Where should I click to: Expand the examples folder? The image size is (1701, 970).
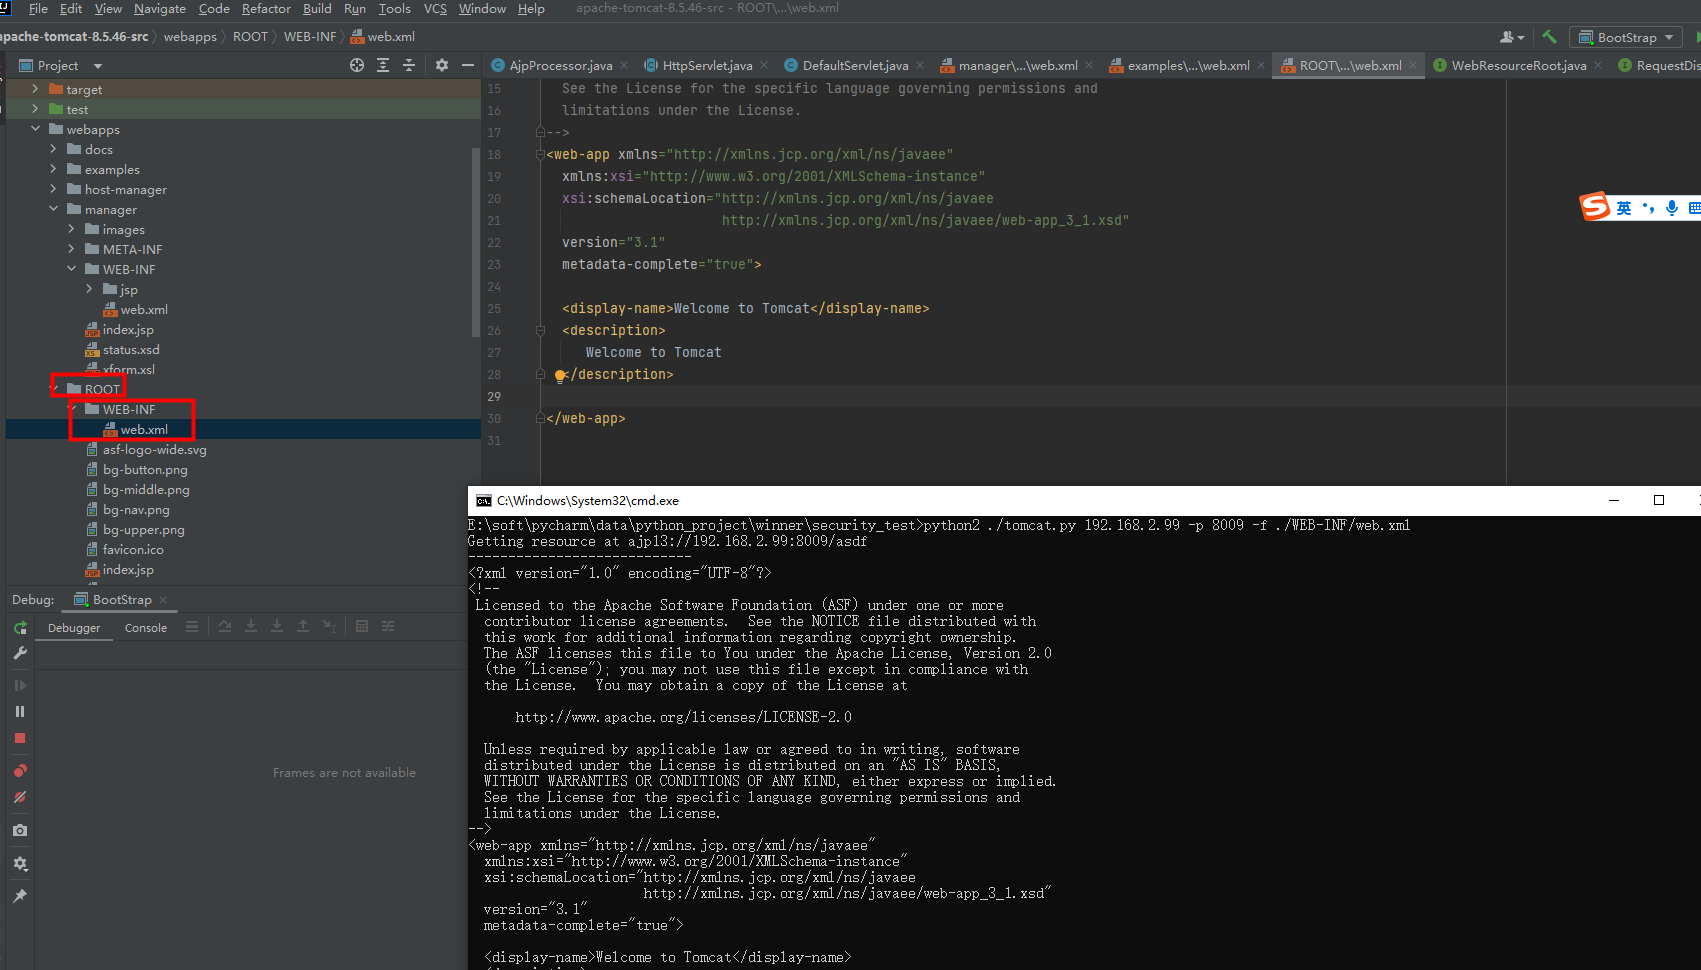click(53, 169)
